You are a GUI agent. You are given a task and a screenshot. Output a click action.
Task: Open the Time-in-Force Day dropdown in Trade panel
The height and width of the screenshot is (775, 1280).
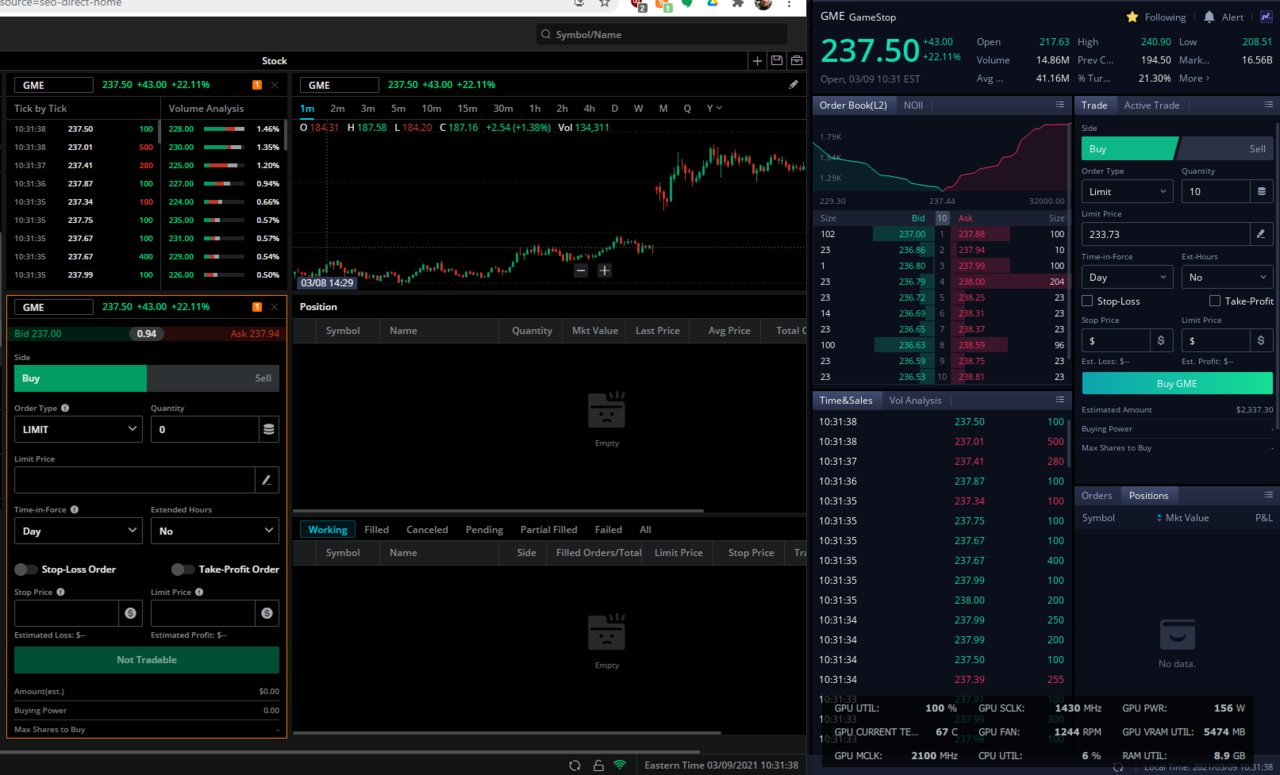click(1127, 277)
